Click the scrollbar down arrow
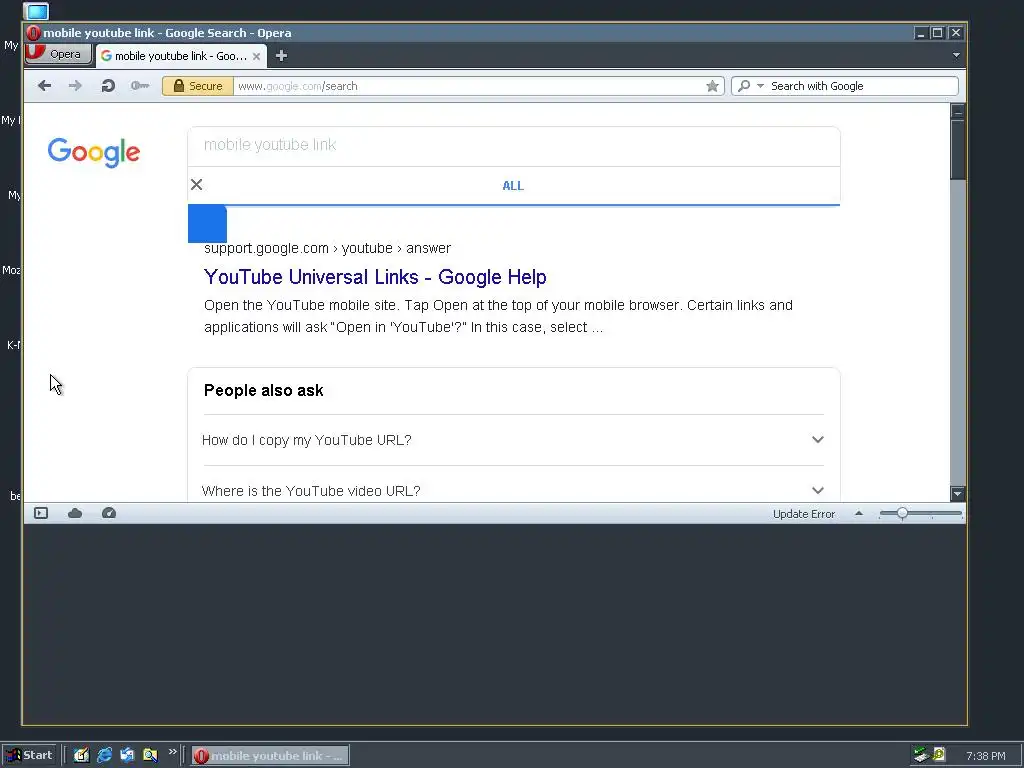This screenshot has height=768, width=1024. (x=957, y=494)
